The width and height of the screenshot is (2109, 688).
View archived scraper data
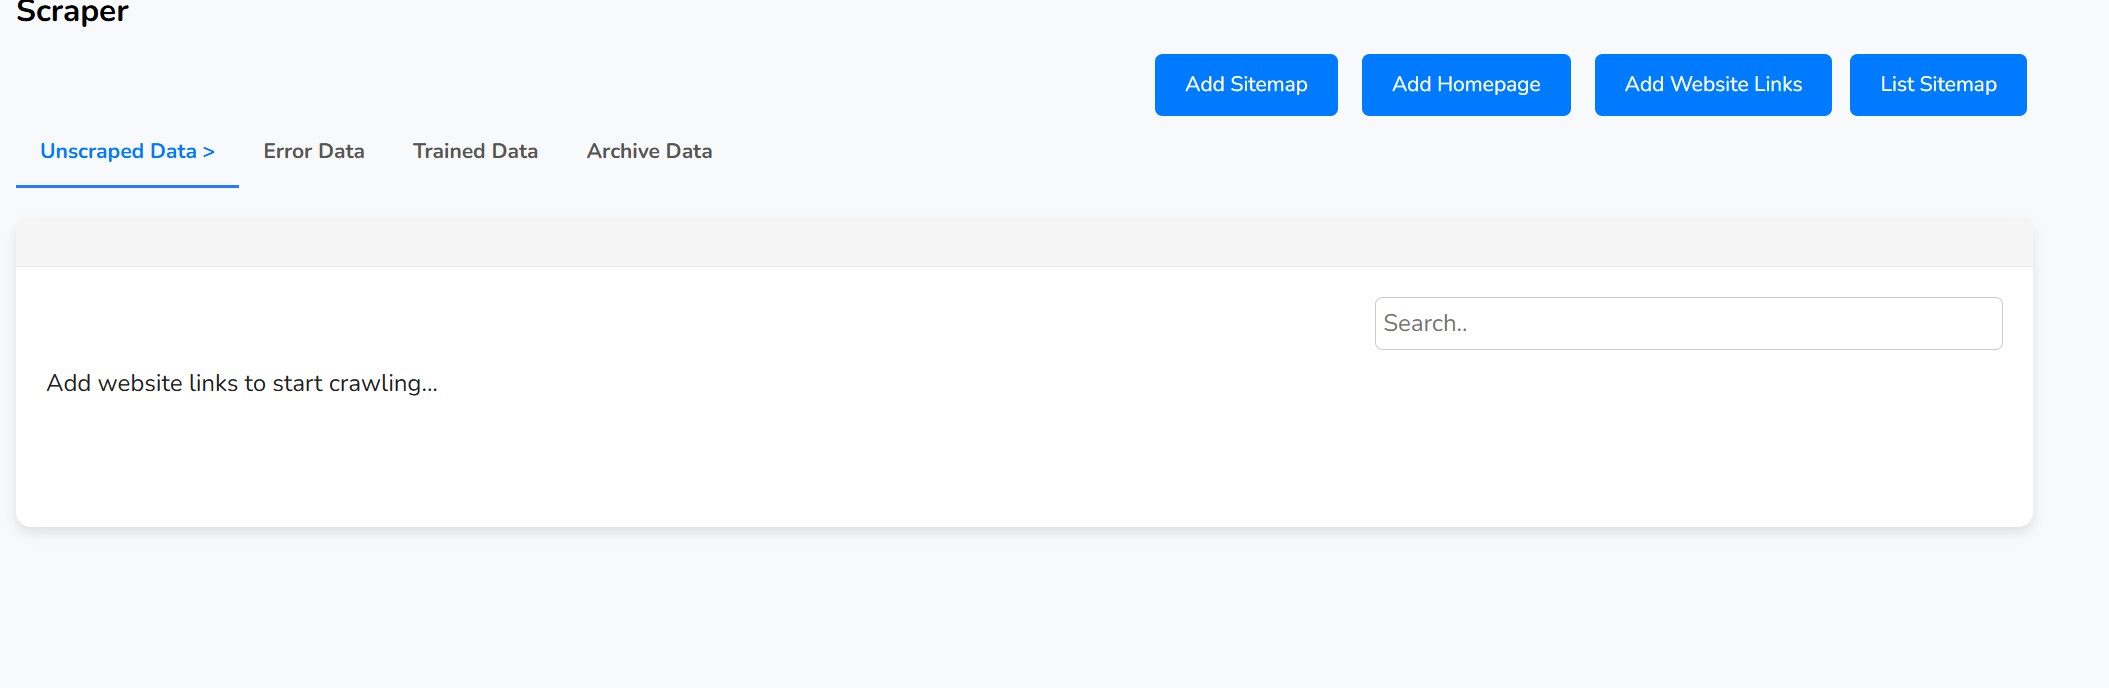(x=649, y=151)
